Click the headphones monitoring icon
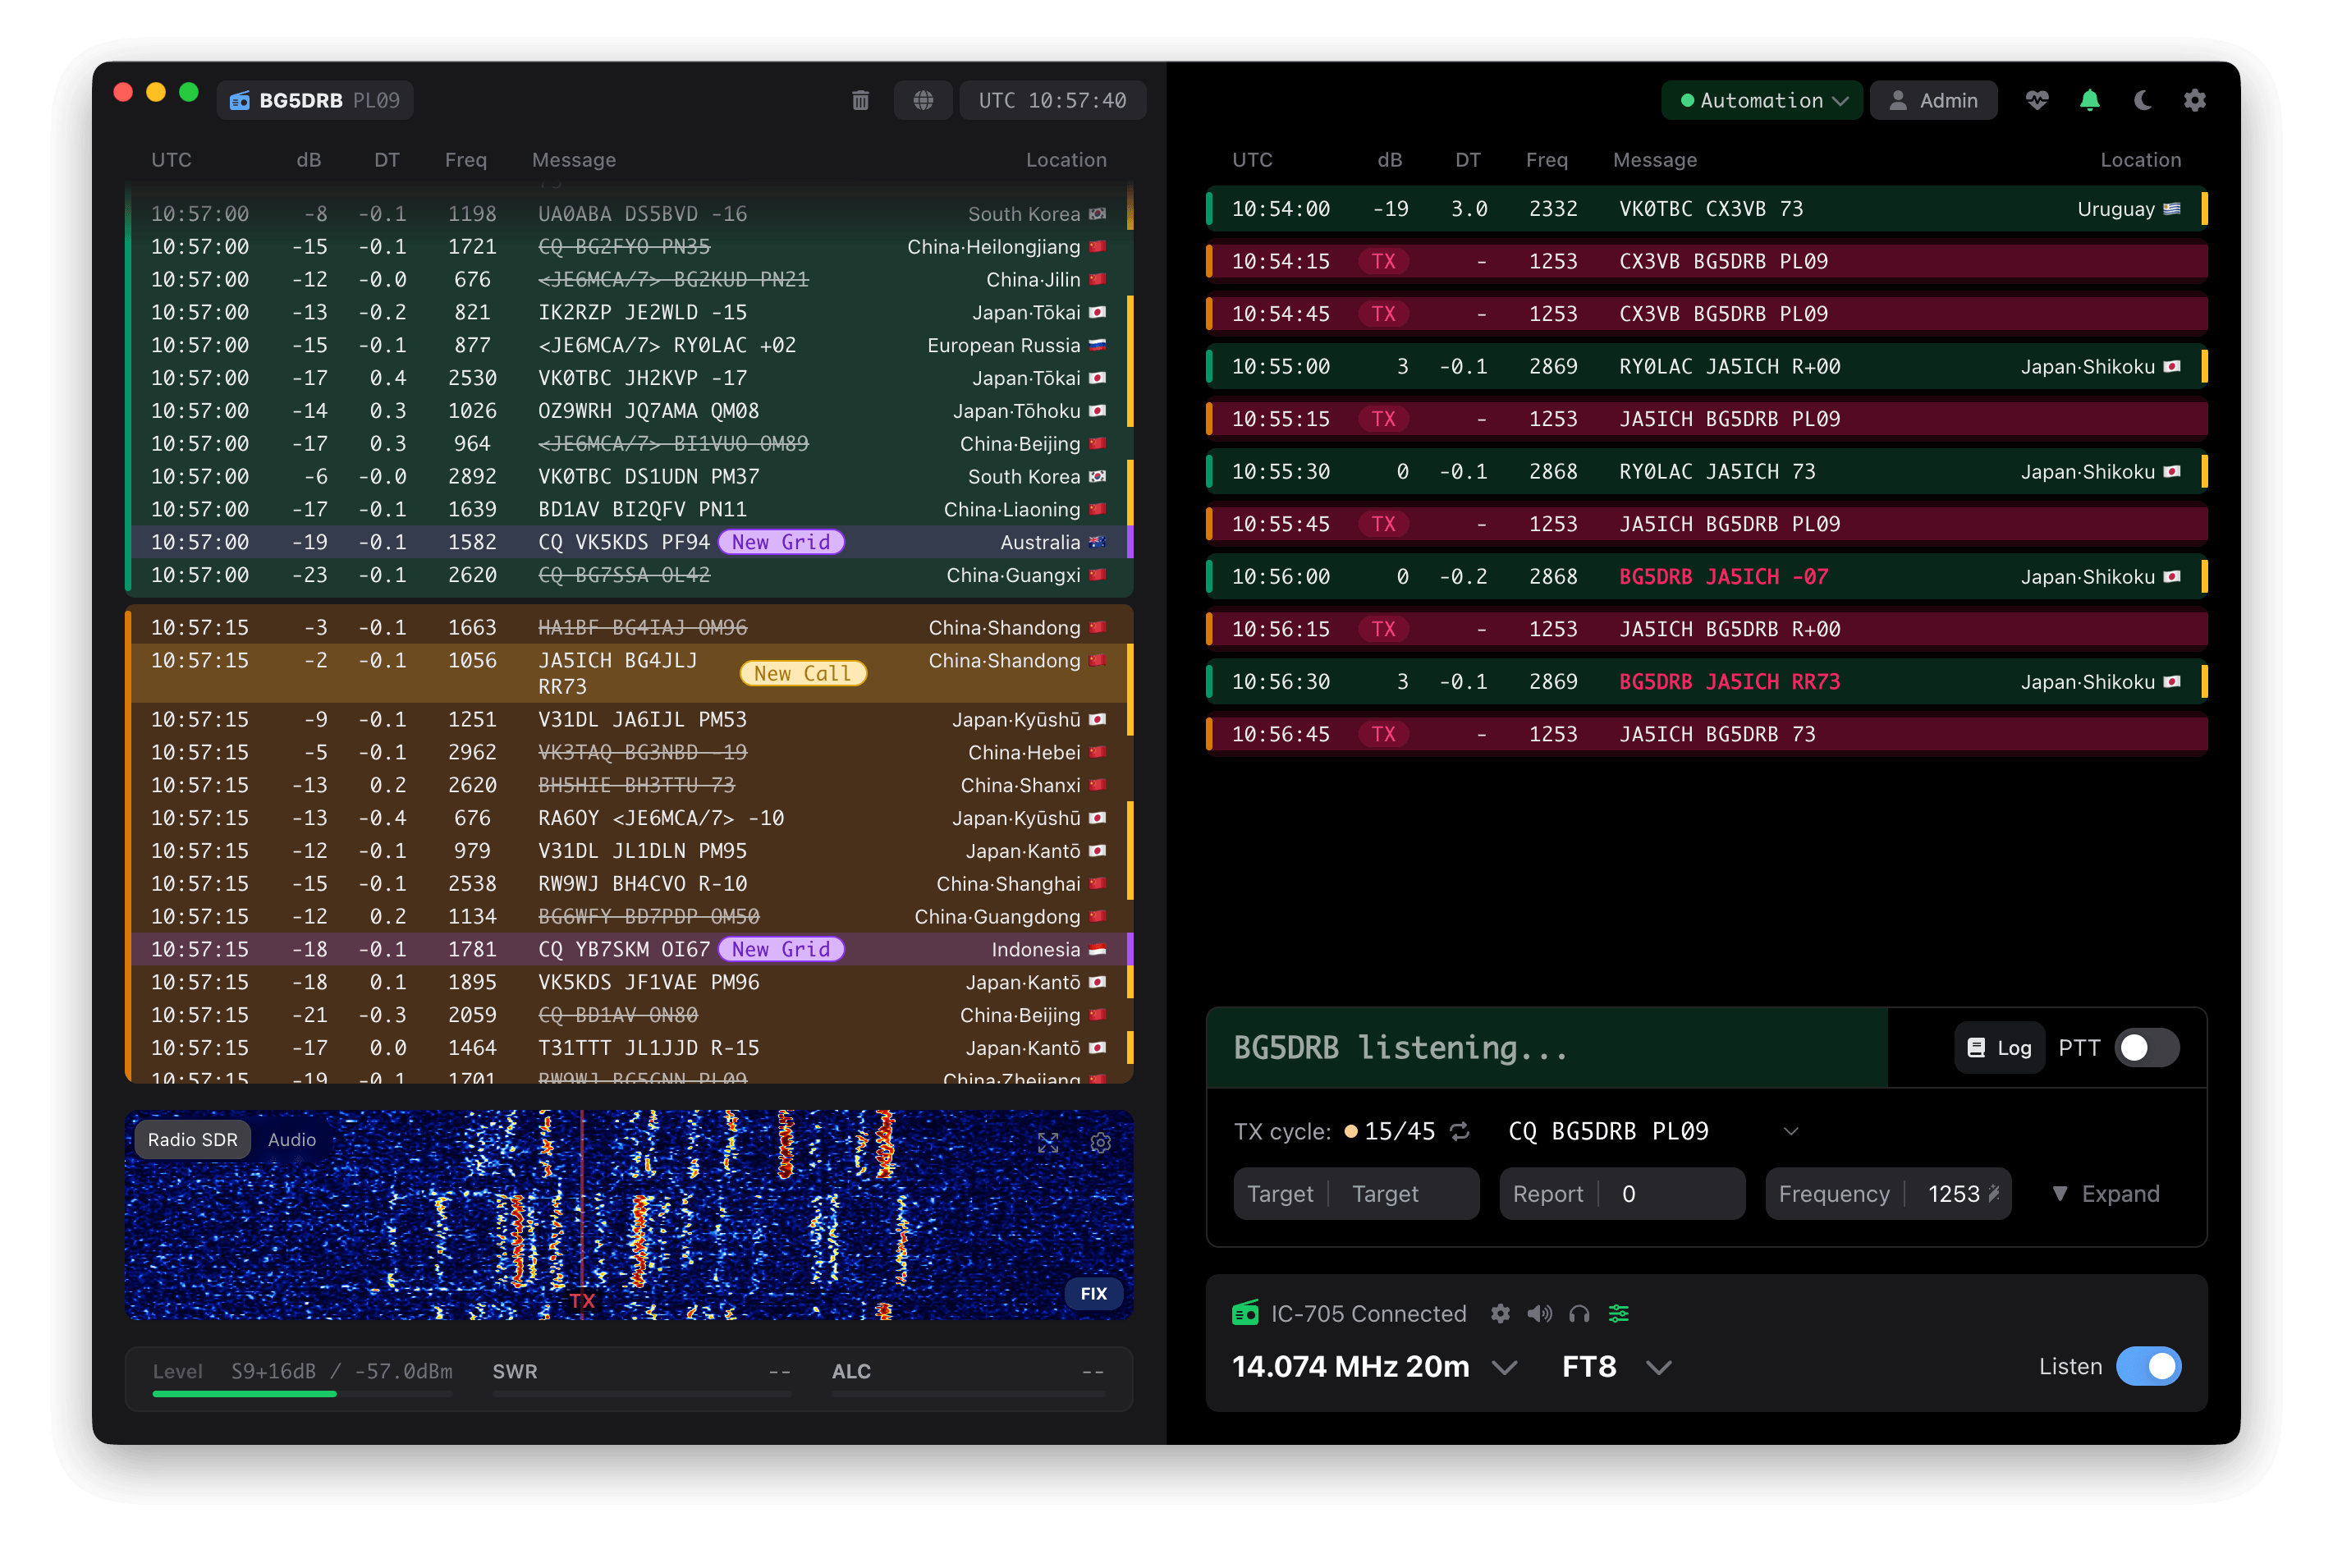 click(x=1580, y=1313)
